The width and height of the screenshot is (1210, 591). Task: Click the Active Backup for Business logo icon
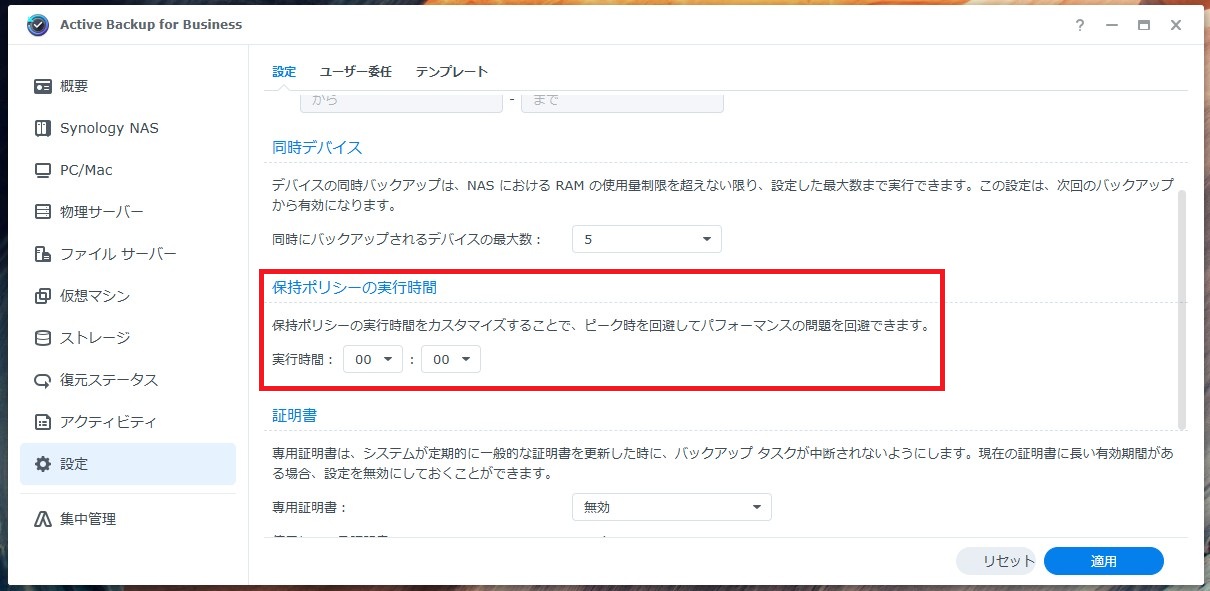[39, 25]
